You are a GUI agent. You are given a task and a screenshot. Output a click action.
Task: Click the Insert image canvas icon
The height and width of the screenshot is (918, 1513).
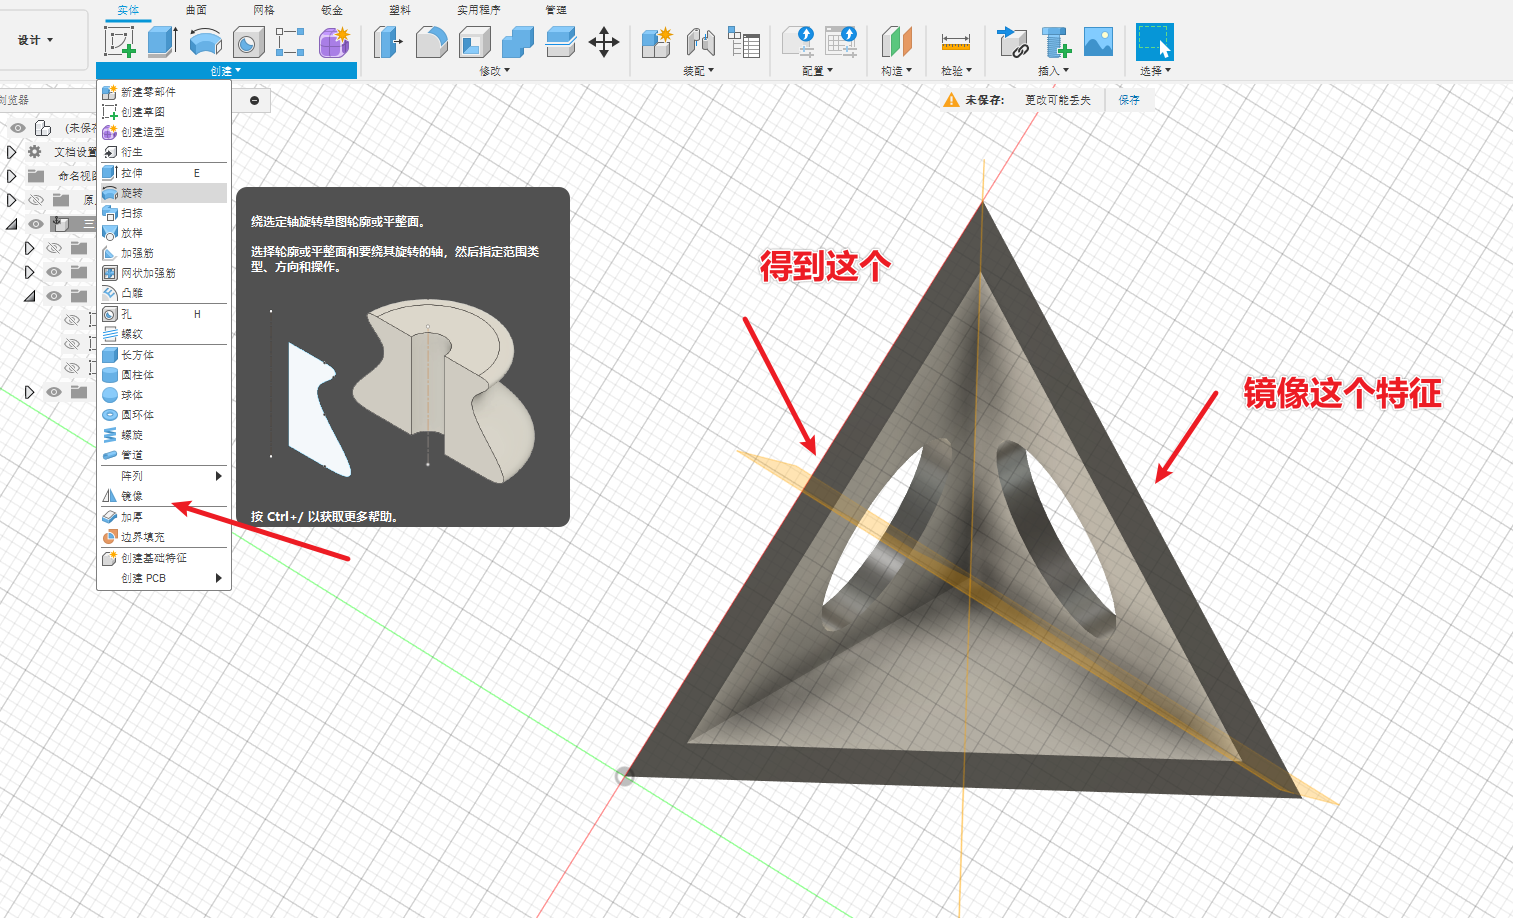tap(1098, 42)
